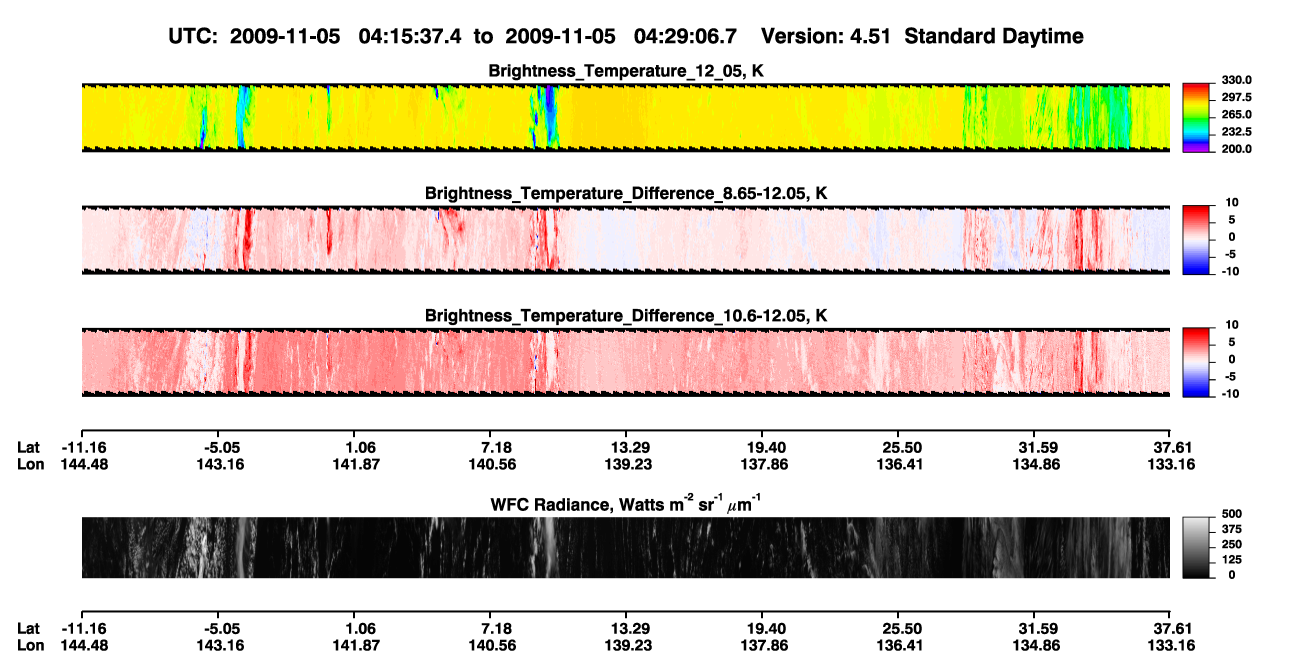Select the red-blue colorbar of the 8.65-12.05 panel
The height and width of the screenshot is (667, 1300).
tap(1196, 240)
